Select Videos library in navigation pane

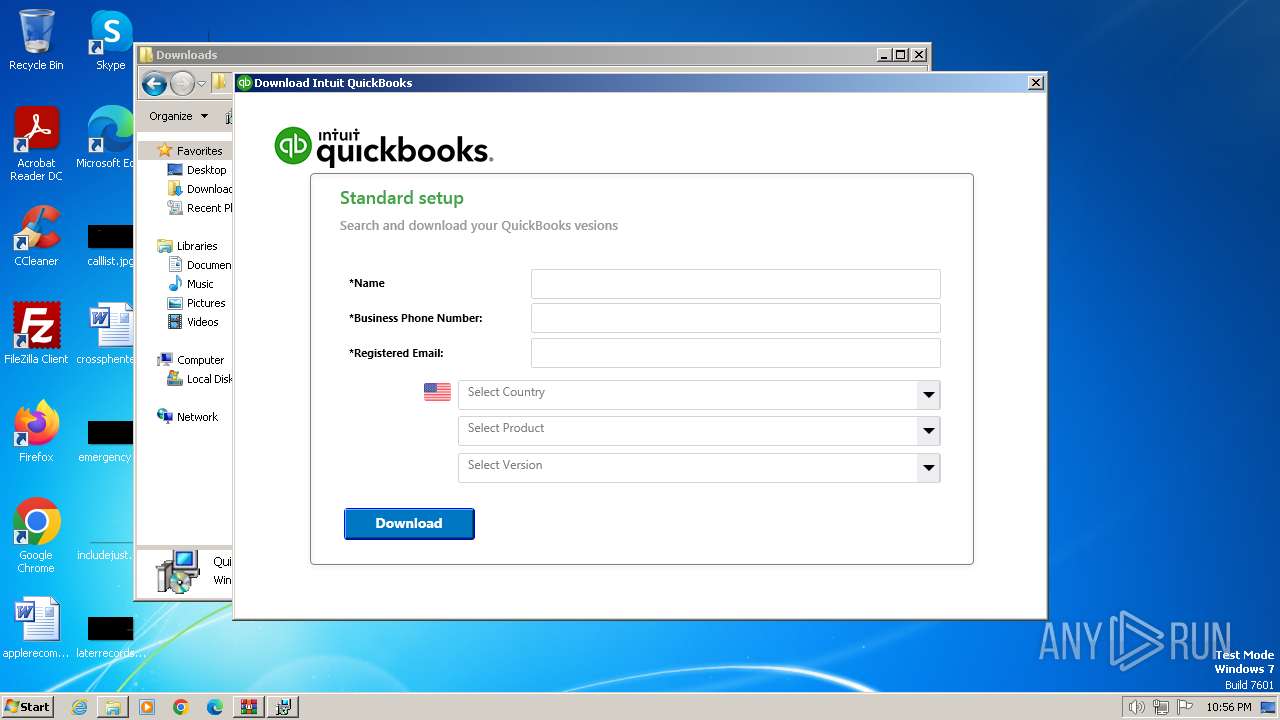coord(193,322)
